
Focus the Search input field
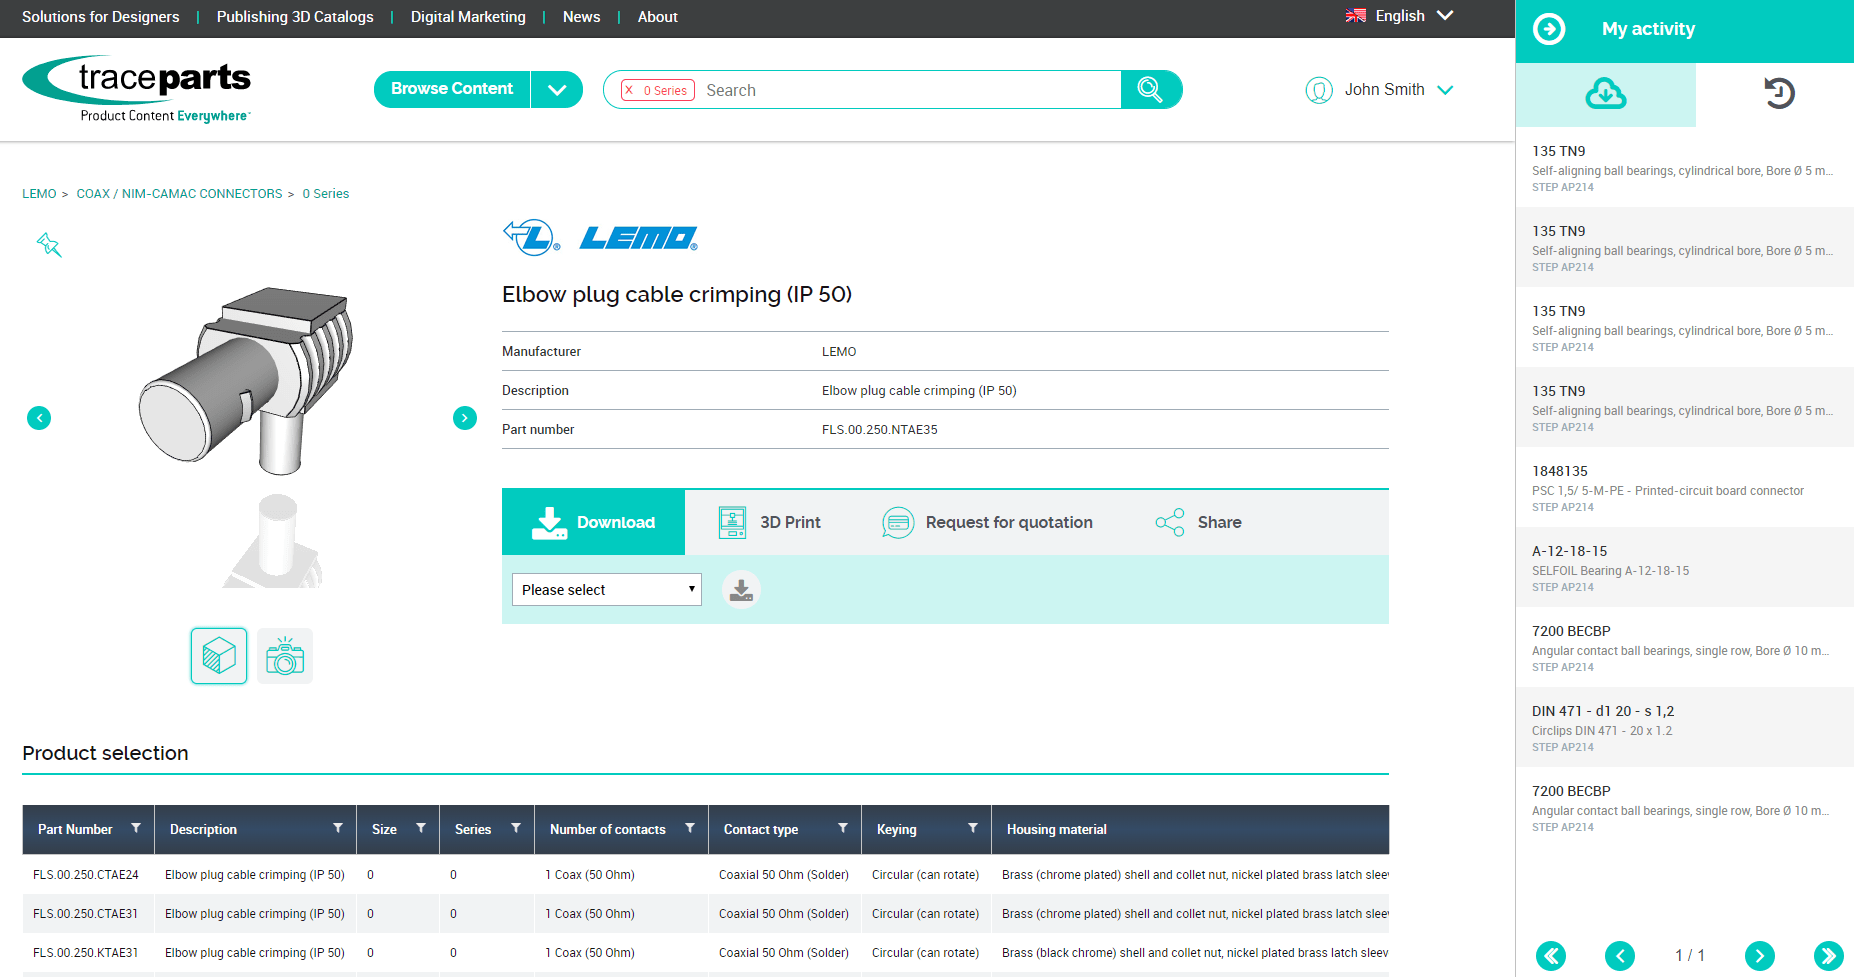coord(908,90)
